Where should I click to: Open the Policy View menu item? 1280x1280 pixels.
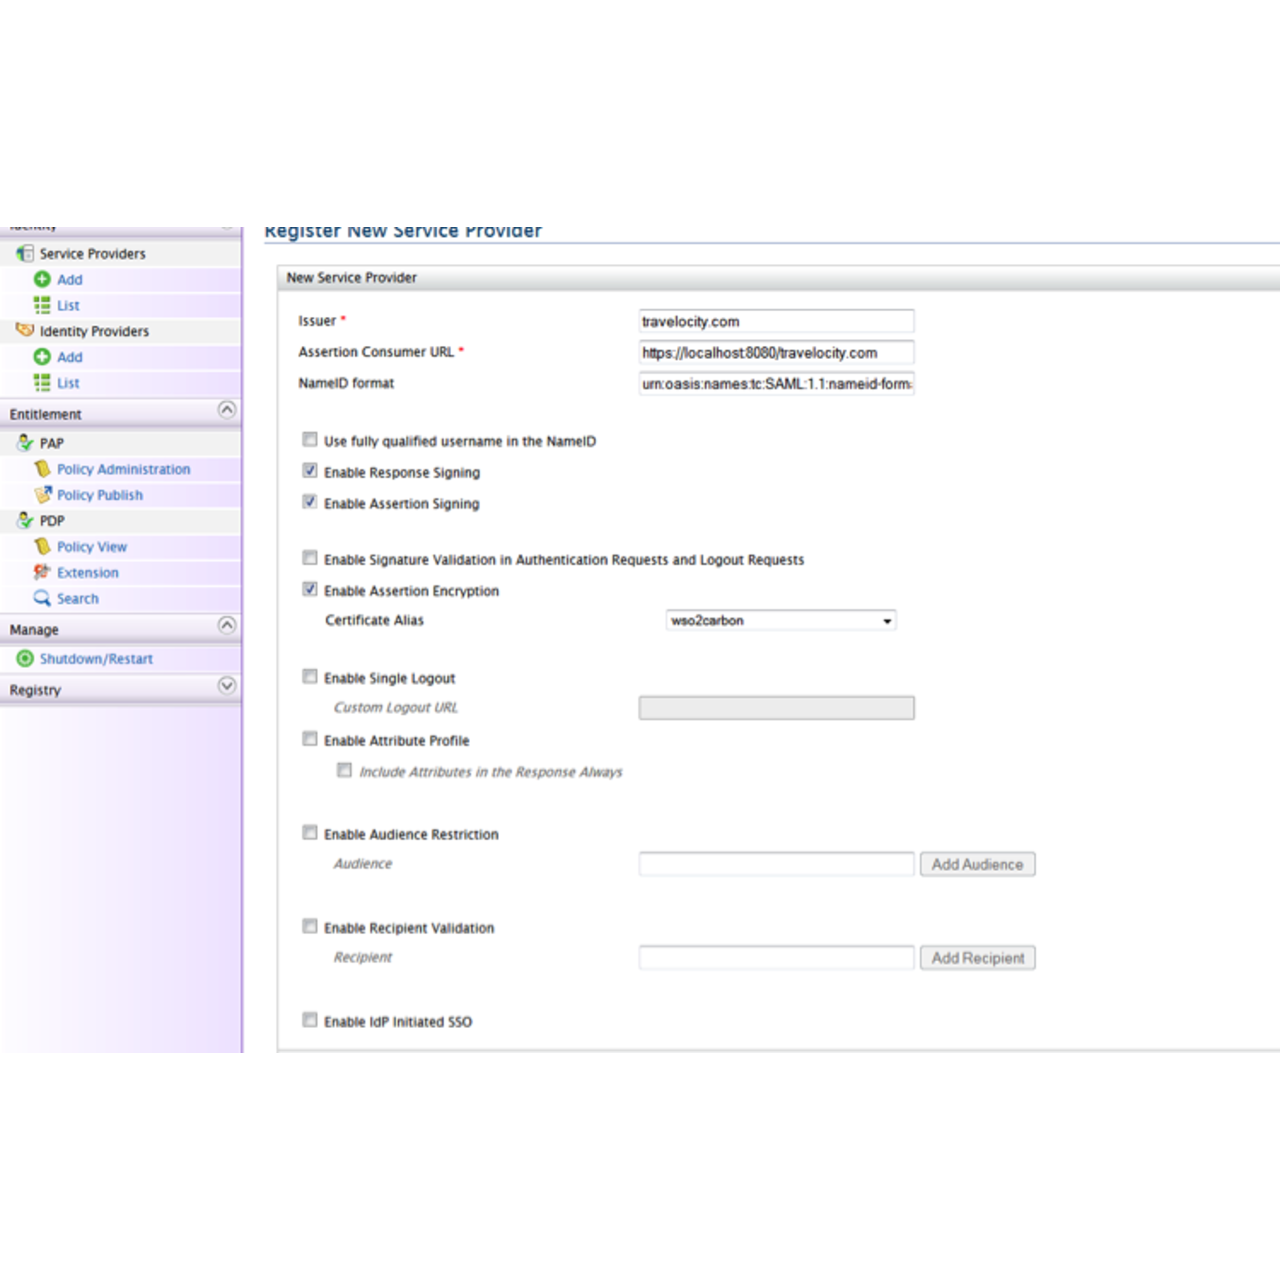pyautogui.click(x=92, y=547)
